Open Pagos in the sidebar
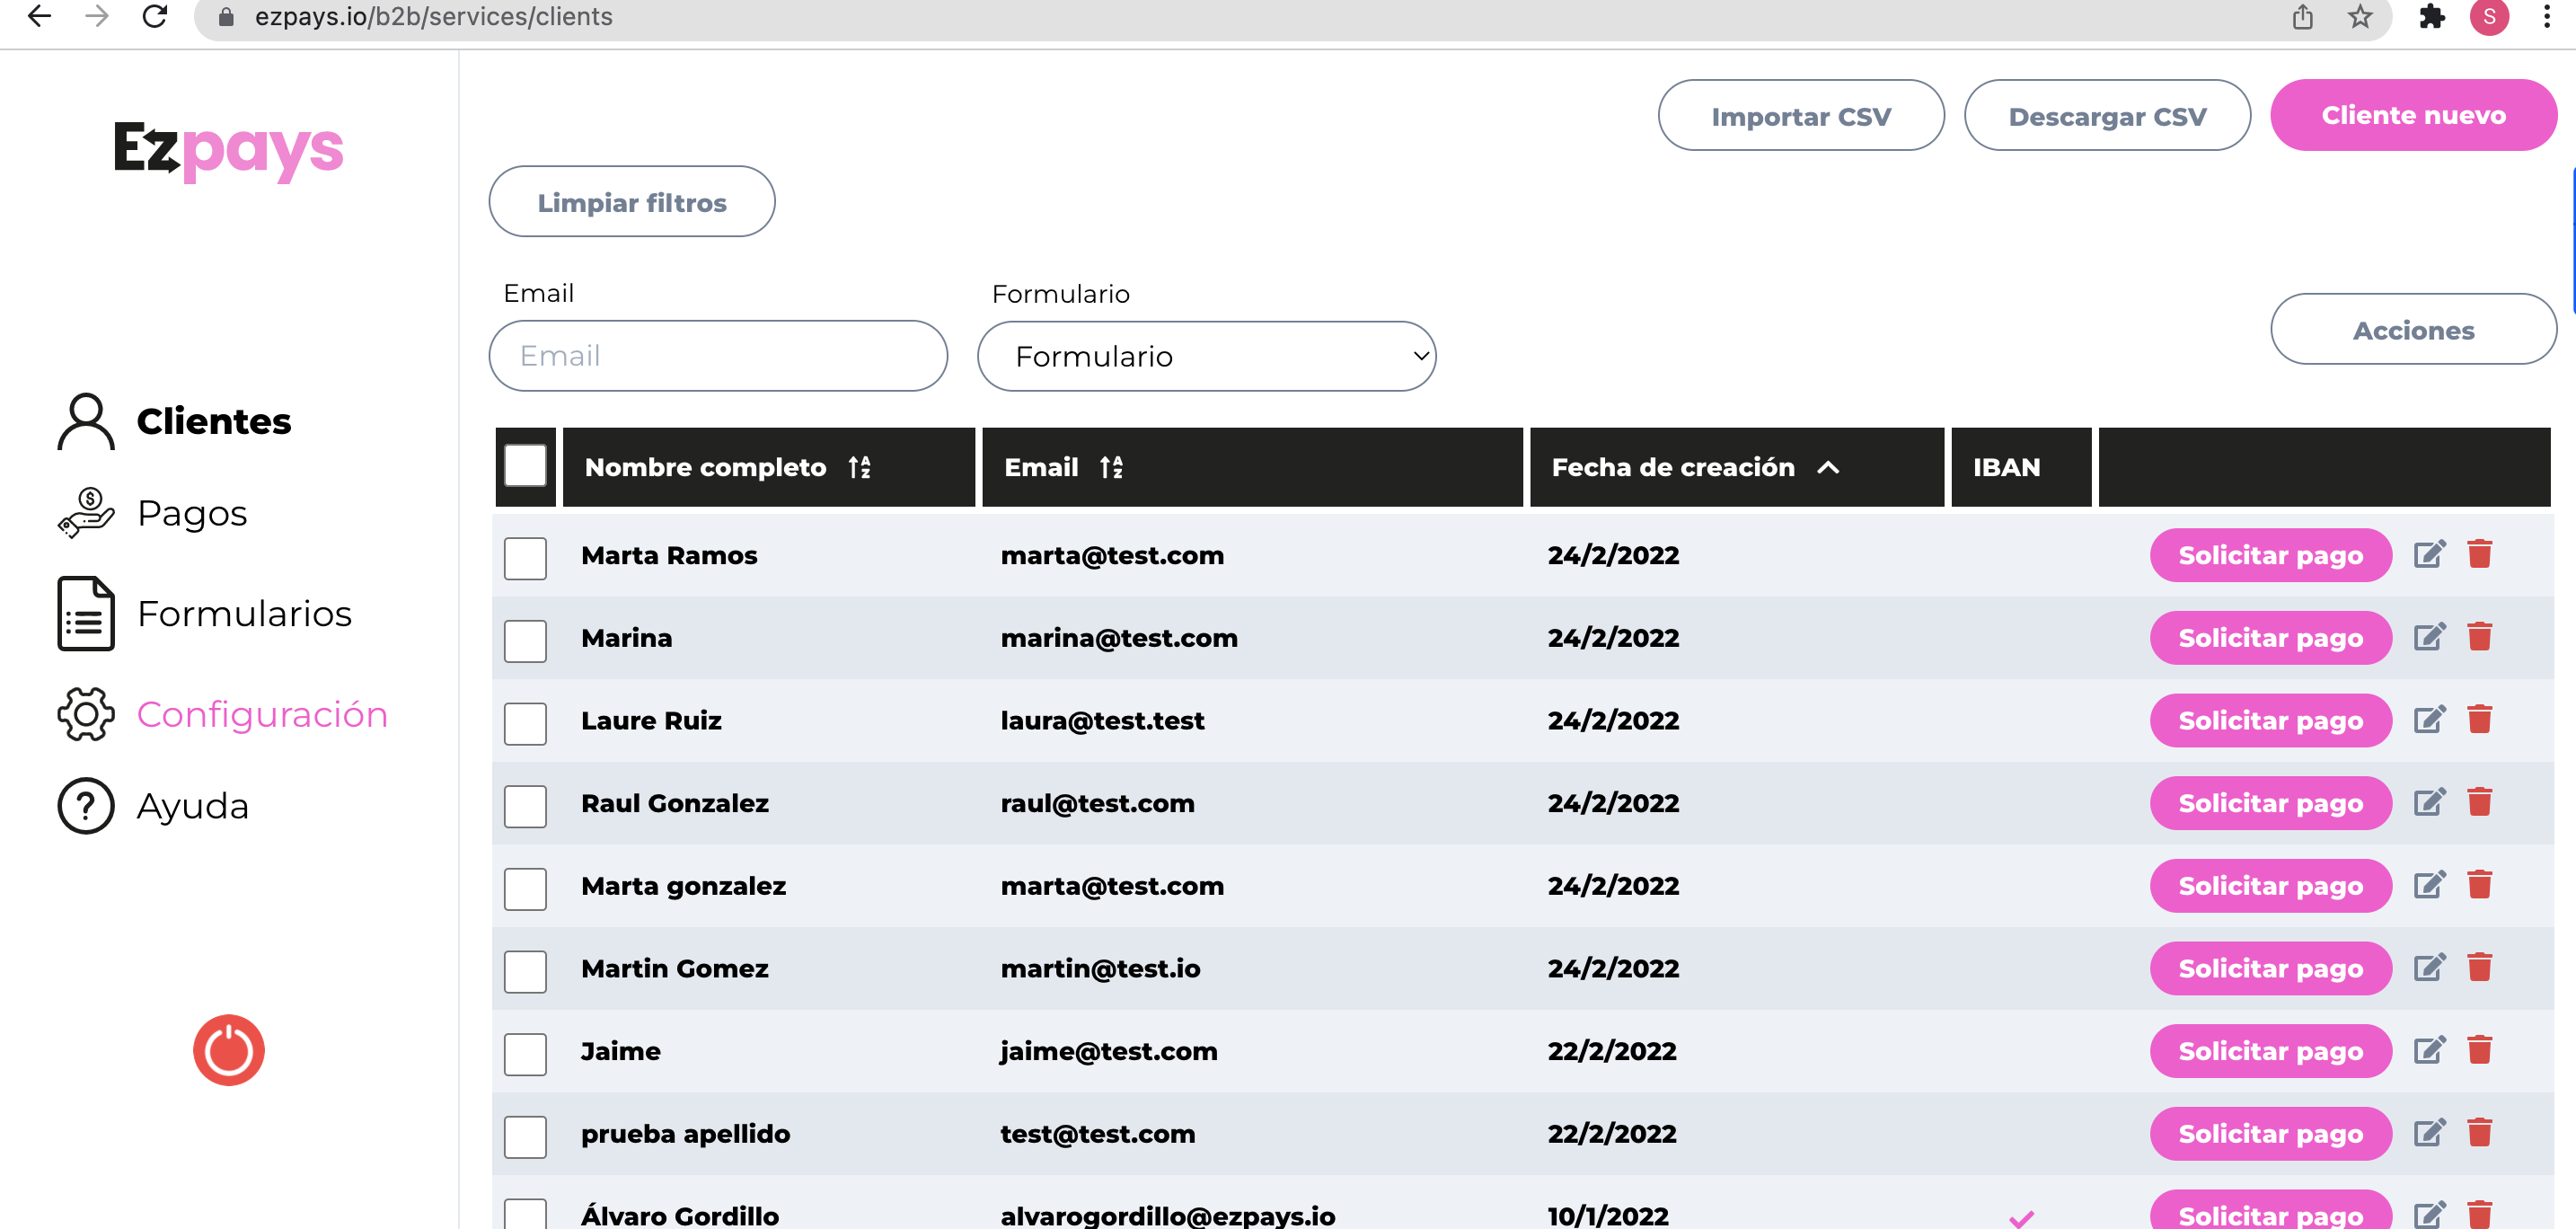2576x1229 pixels. [191, 513]
